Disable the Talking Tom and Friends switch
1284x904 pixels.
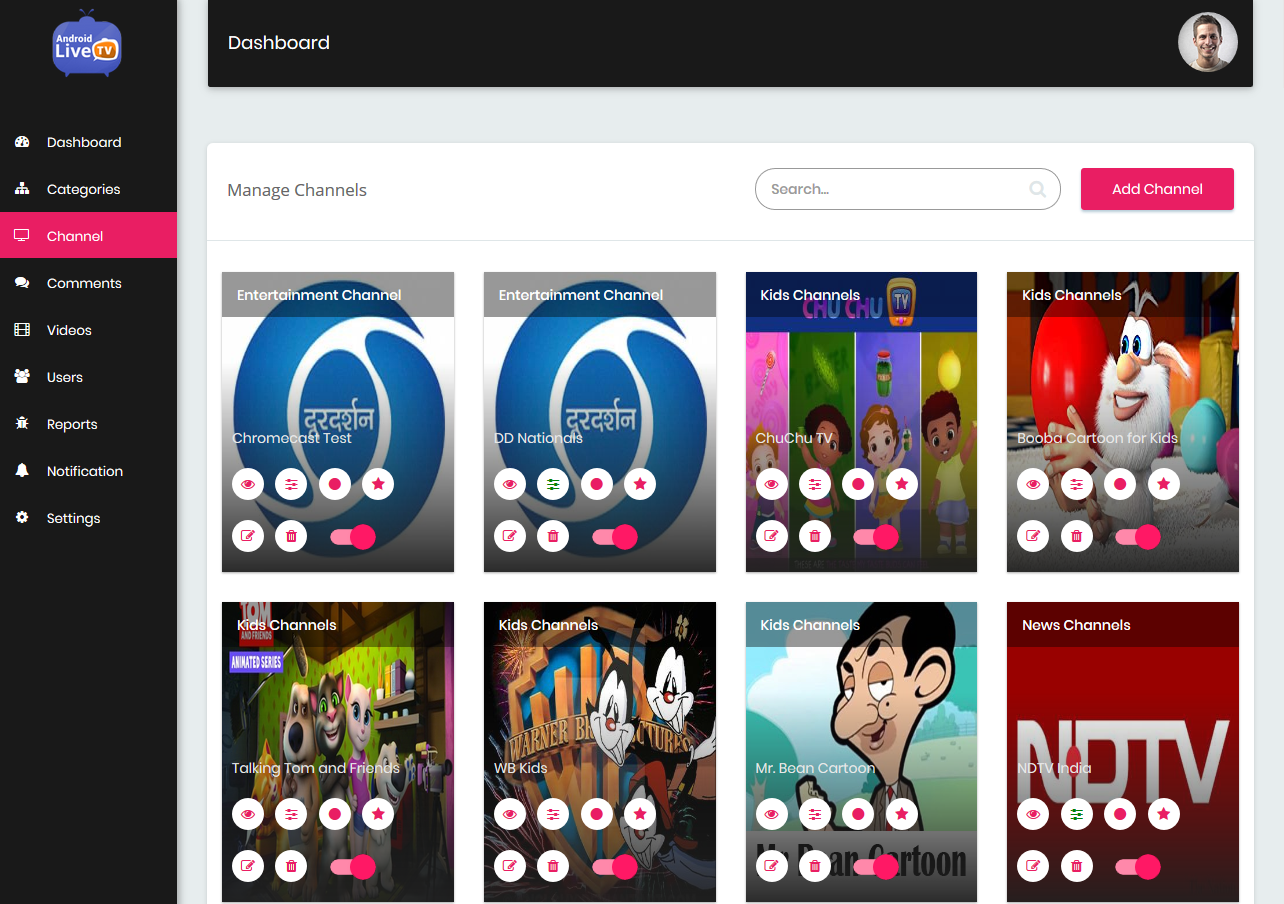click(x=352, y=867)
